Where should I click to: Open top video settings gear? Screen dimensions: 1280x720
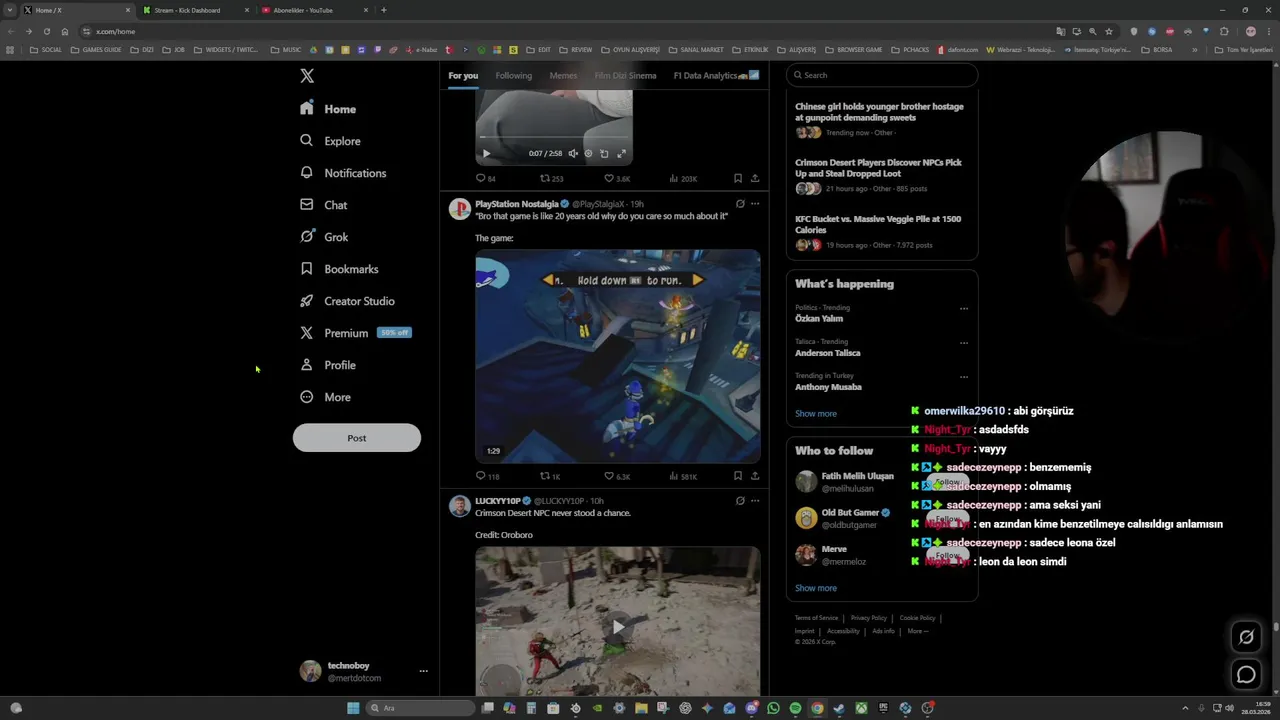click(588, 154)
